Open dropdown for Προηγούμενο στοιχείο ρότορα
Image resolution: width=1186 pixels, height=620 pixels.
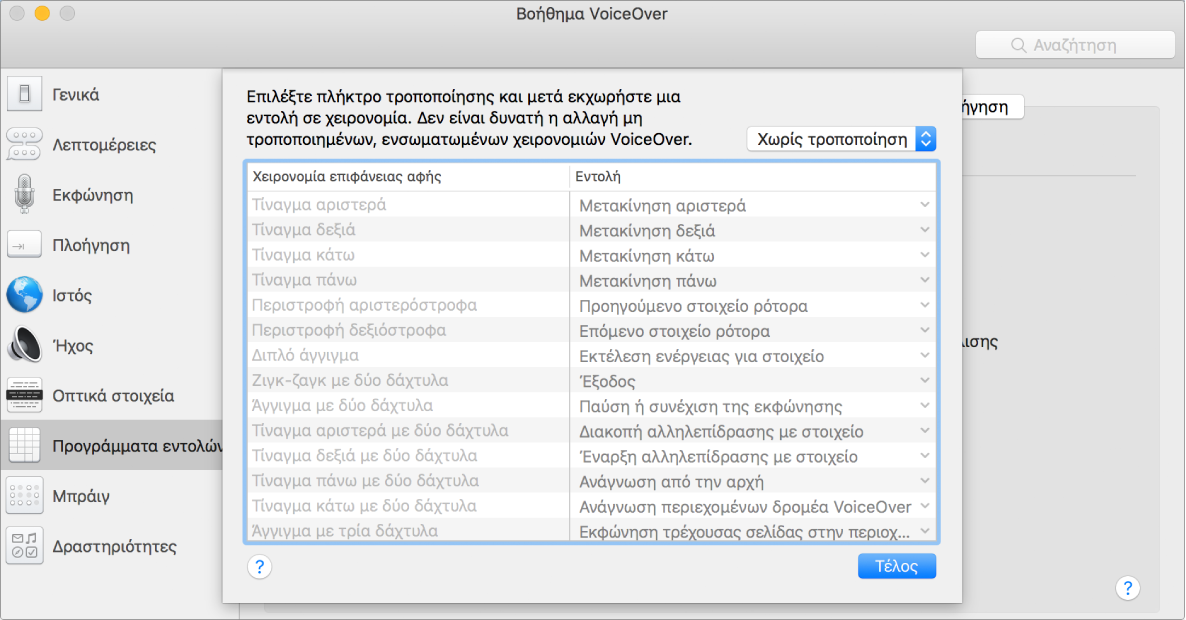[924, 305]
